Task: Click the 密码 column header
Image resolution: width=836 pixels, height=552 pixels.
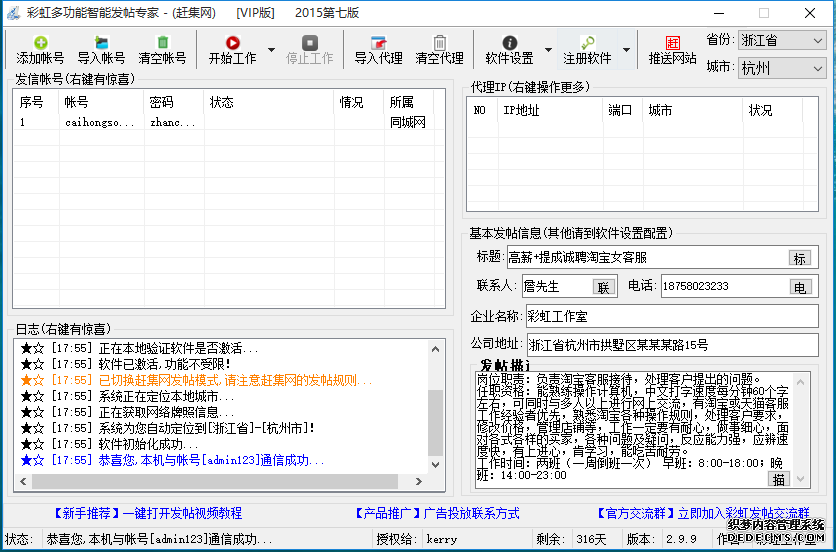Action: (x=174, y=102)
